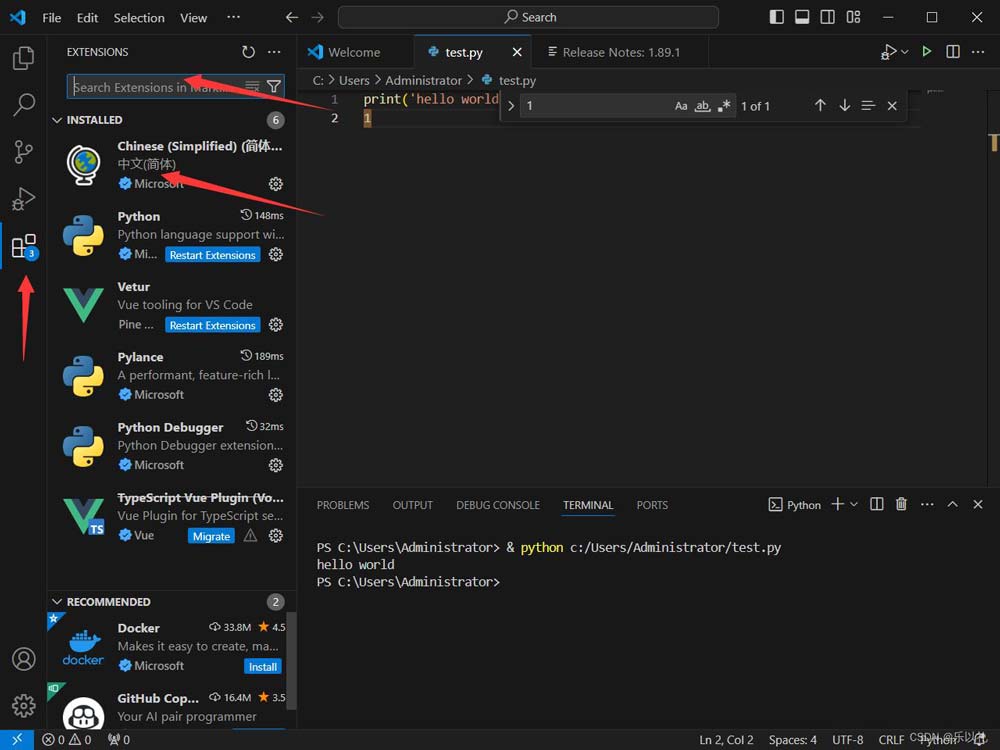
Task: Select the Run and Debug sidebar icon
Action: click(x=22, y=199)
